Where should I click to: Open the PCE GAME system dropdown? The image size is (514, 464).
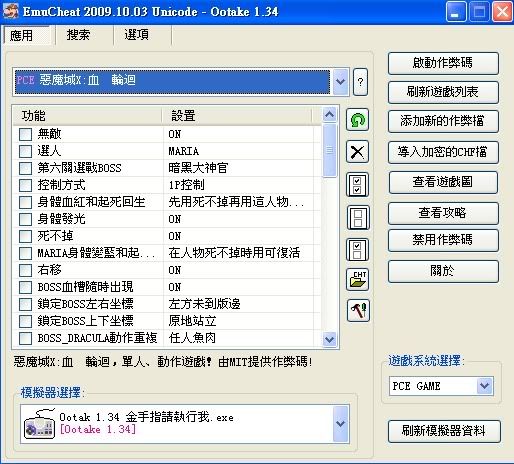485,386
